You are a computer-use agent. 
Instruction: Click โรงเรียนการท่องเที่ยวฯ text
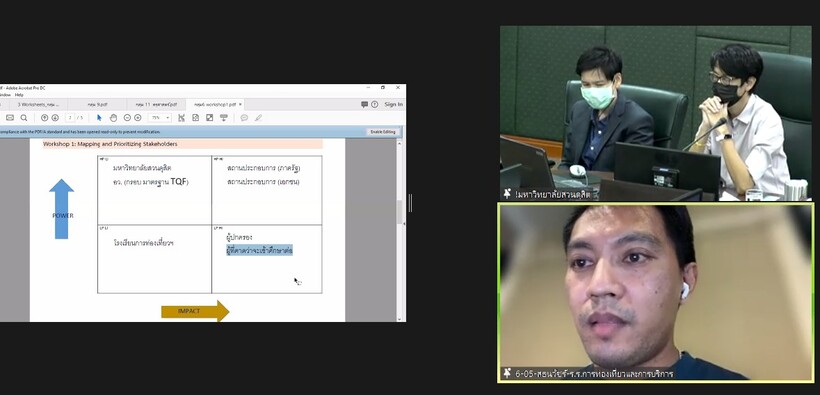tap(143, 243)
